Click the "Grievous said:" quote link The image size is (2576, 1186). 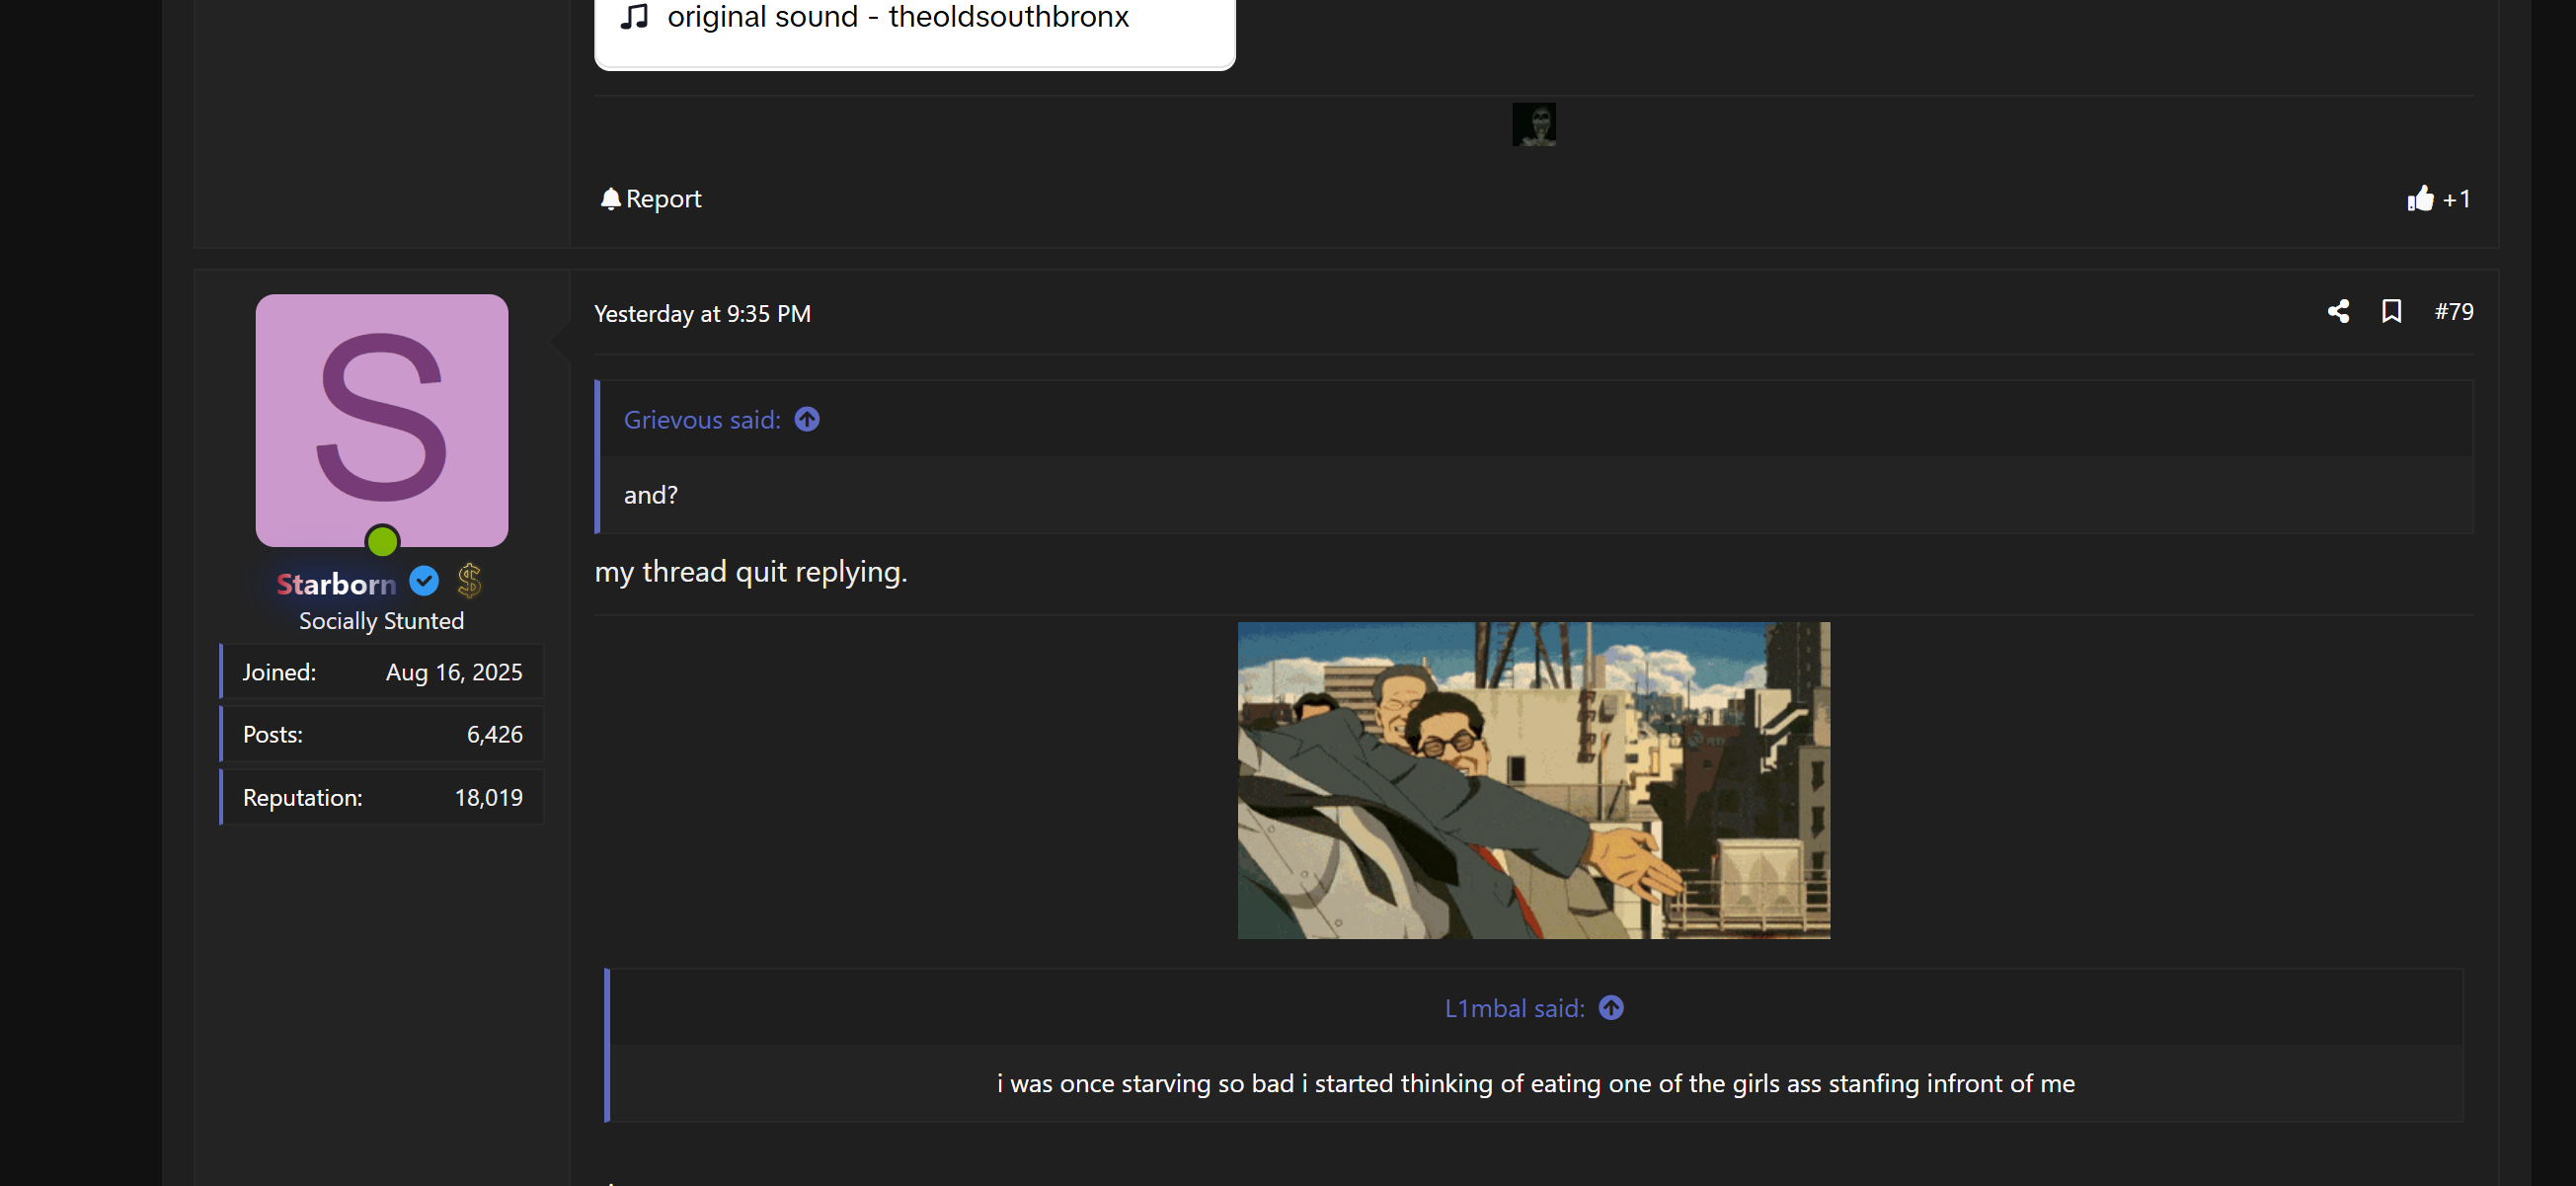[x=702, y=421]
